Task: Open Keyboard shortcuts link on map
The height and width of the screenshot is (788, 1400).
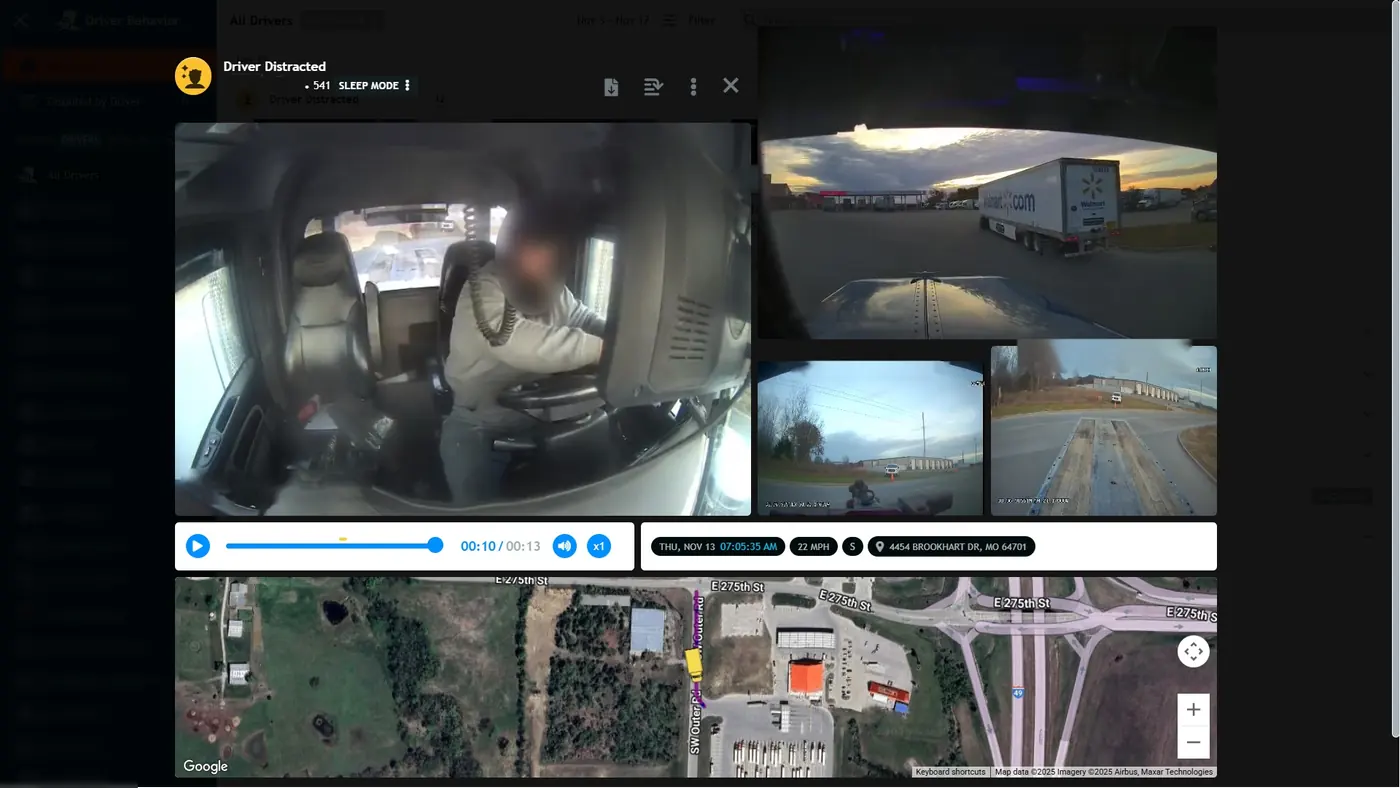Action: point(950,772)
